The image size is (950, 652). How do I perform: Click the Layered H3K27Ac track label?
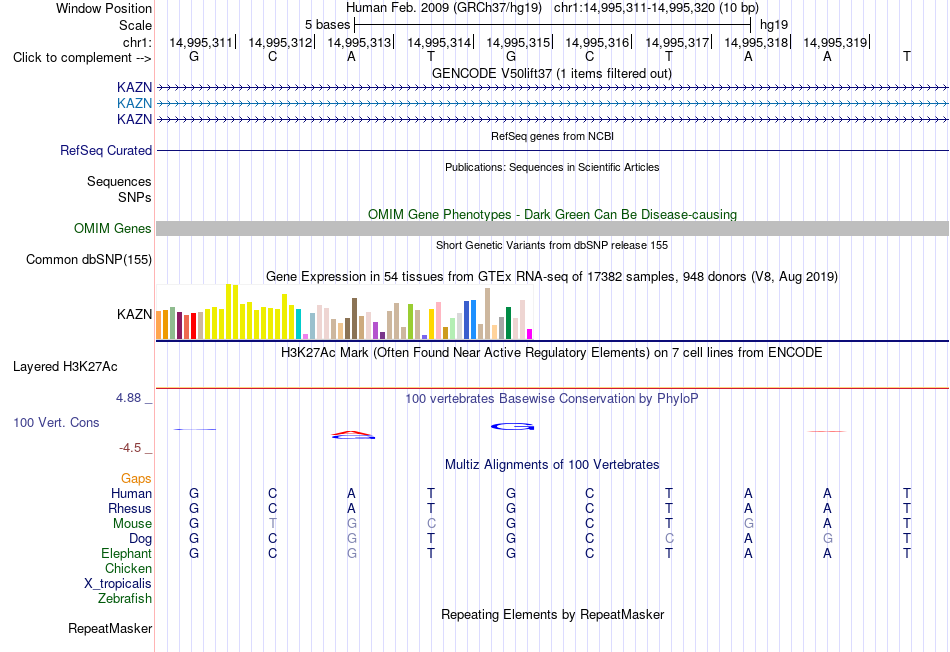pos(65,367)
